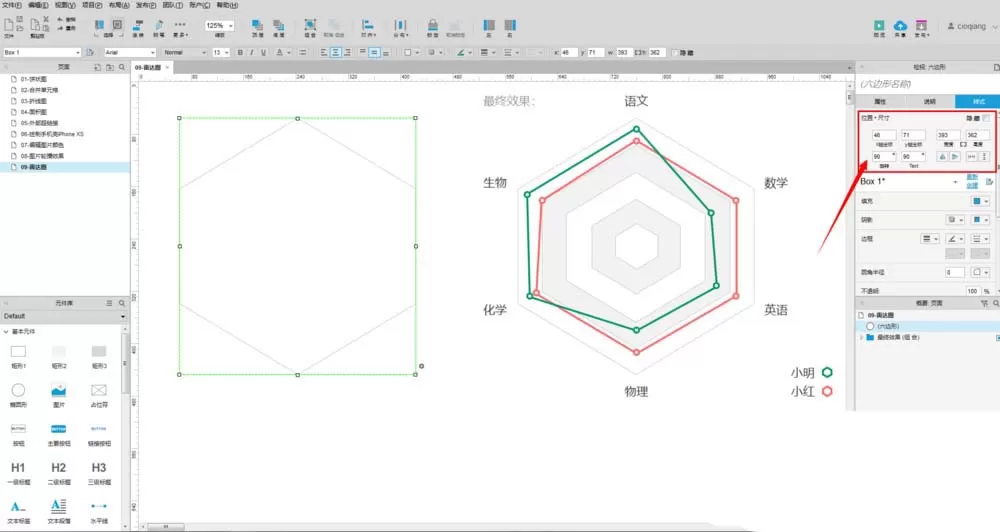Click the cloud share icon

coord(900,25)
